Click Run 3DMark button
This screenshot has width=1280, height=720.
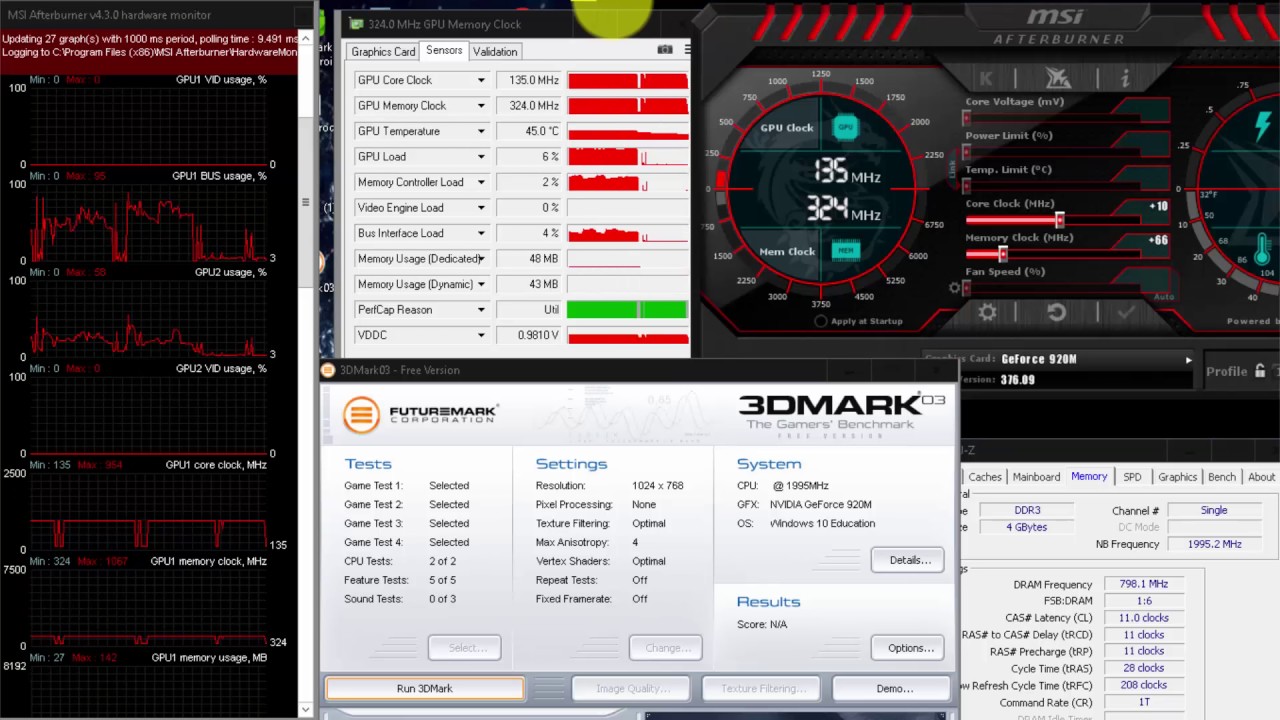424,688
